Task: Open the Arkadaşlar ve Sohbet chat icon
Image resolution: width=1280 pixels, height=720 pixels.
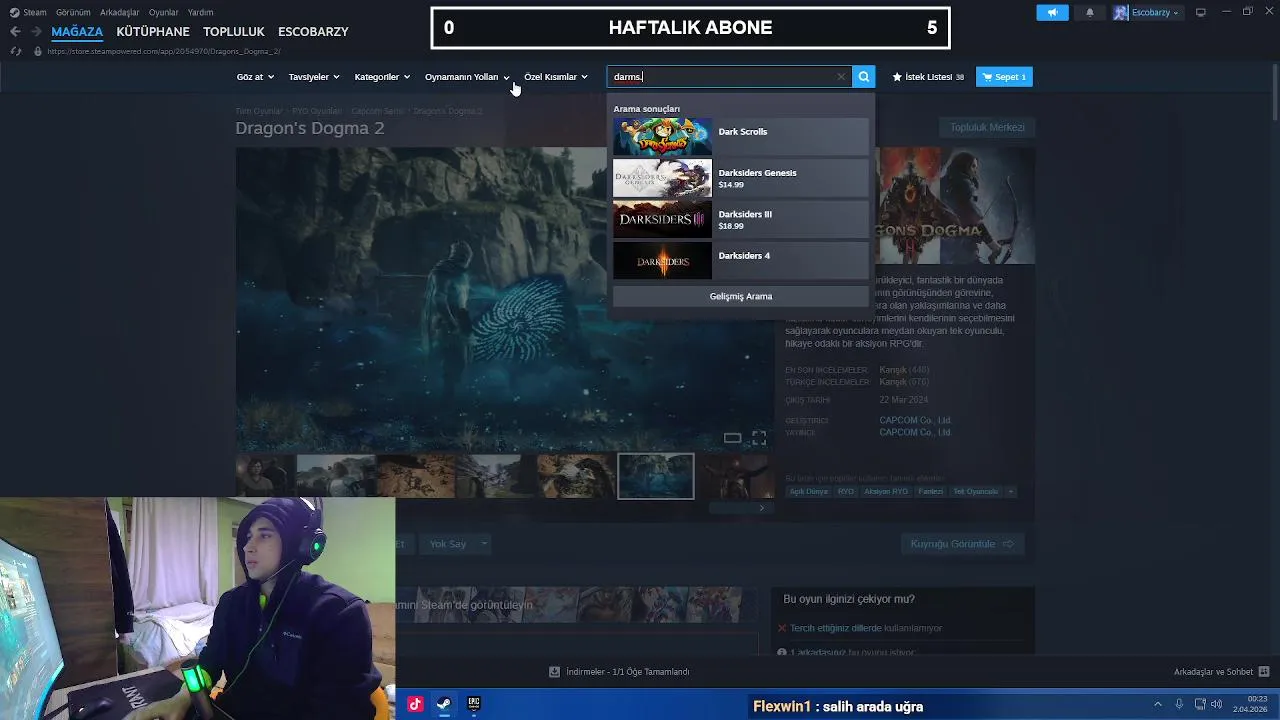Action: tap(1264, 672)
